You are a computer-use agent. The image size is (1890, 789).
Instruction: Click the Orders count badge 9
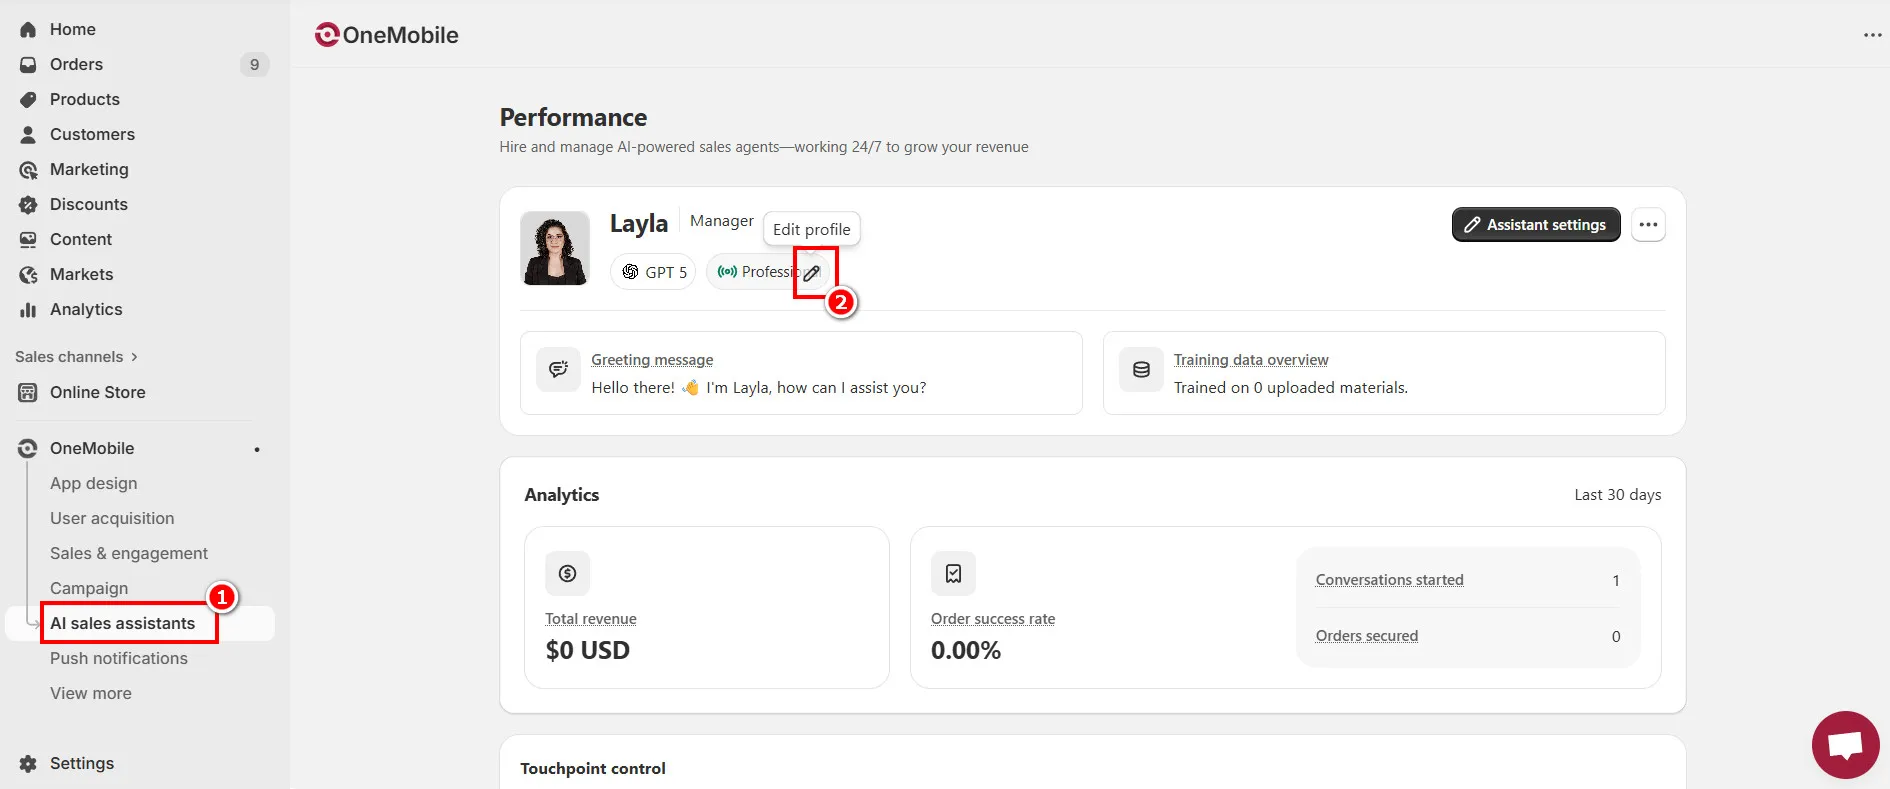[x=254, y=64]
